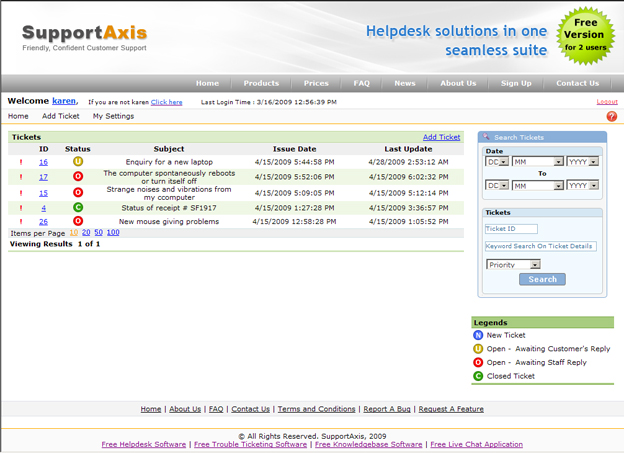Click the Request A Feature footer link
The height and width of the screenshot is (453, 624).
click(451, 409)
